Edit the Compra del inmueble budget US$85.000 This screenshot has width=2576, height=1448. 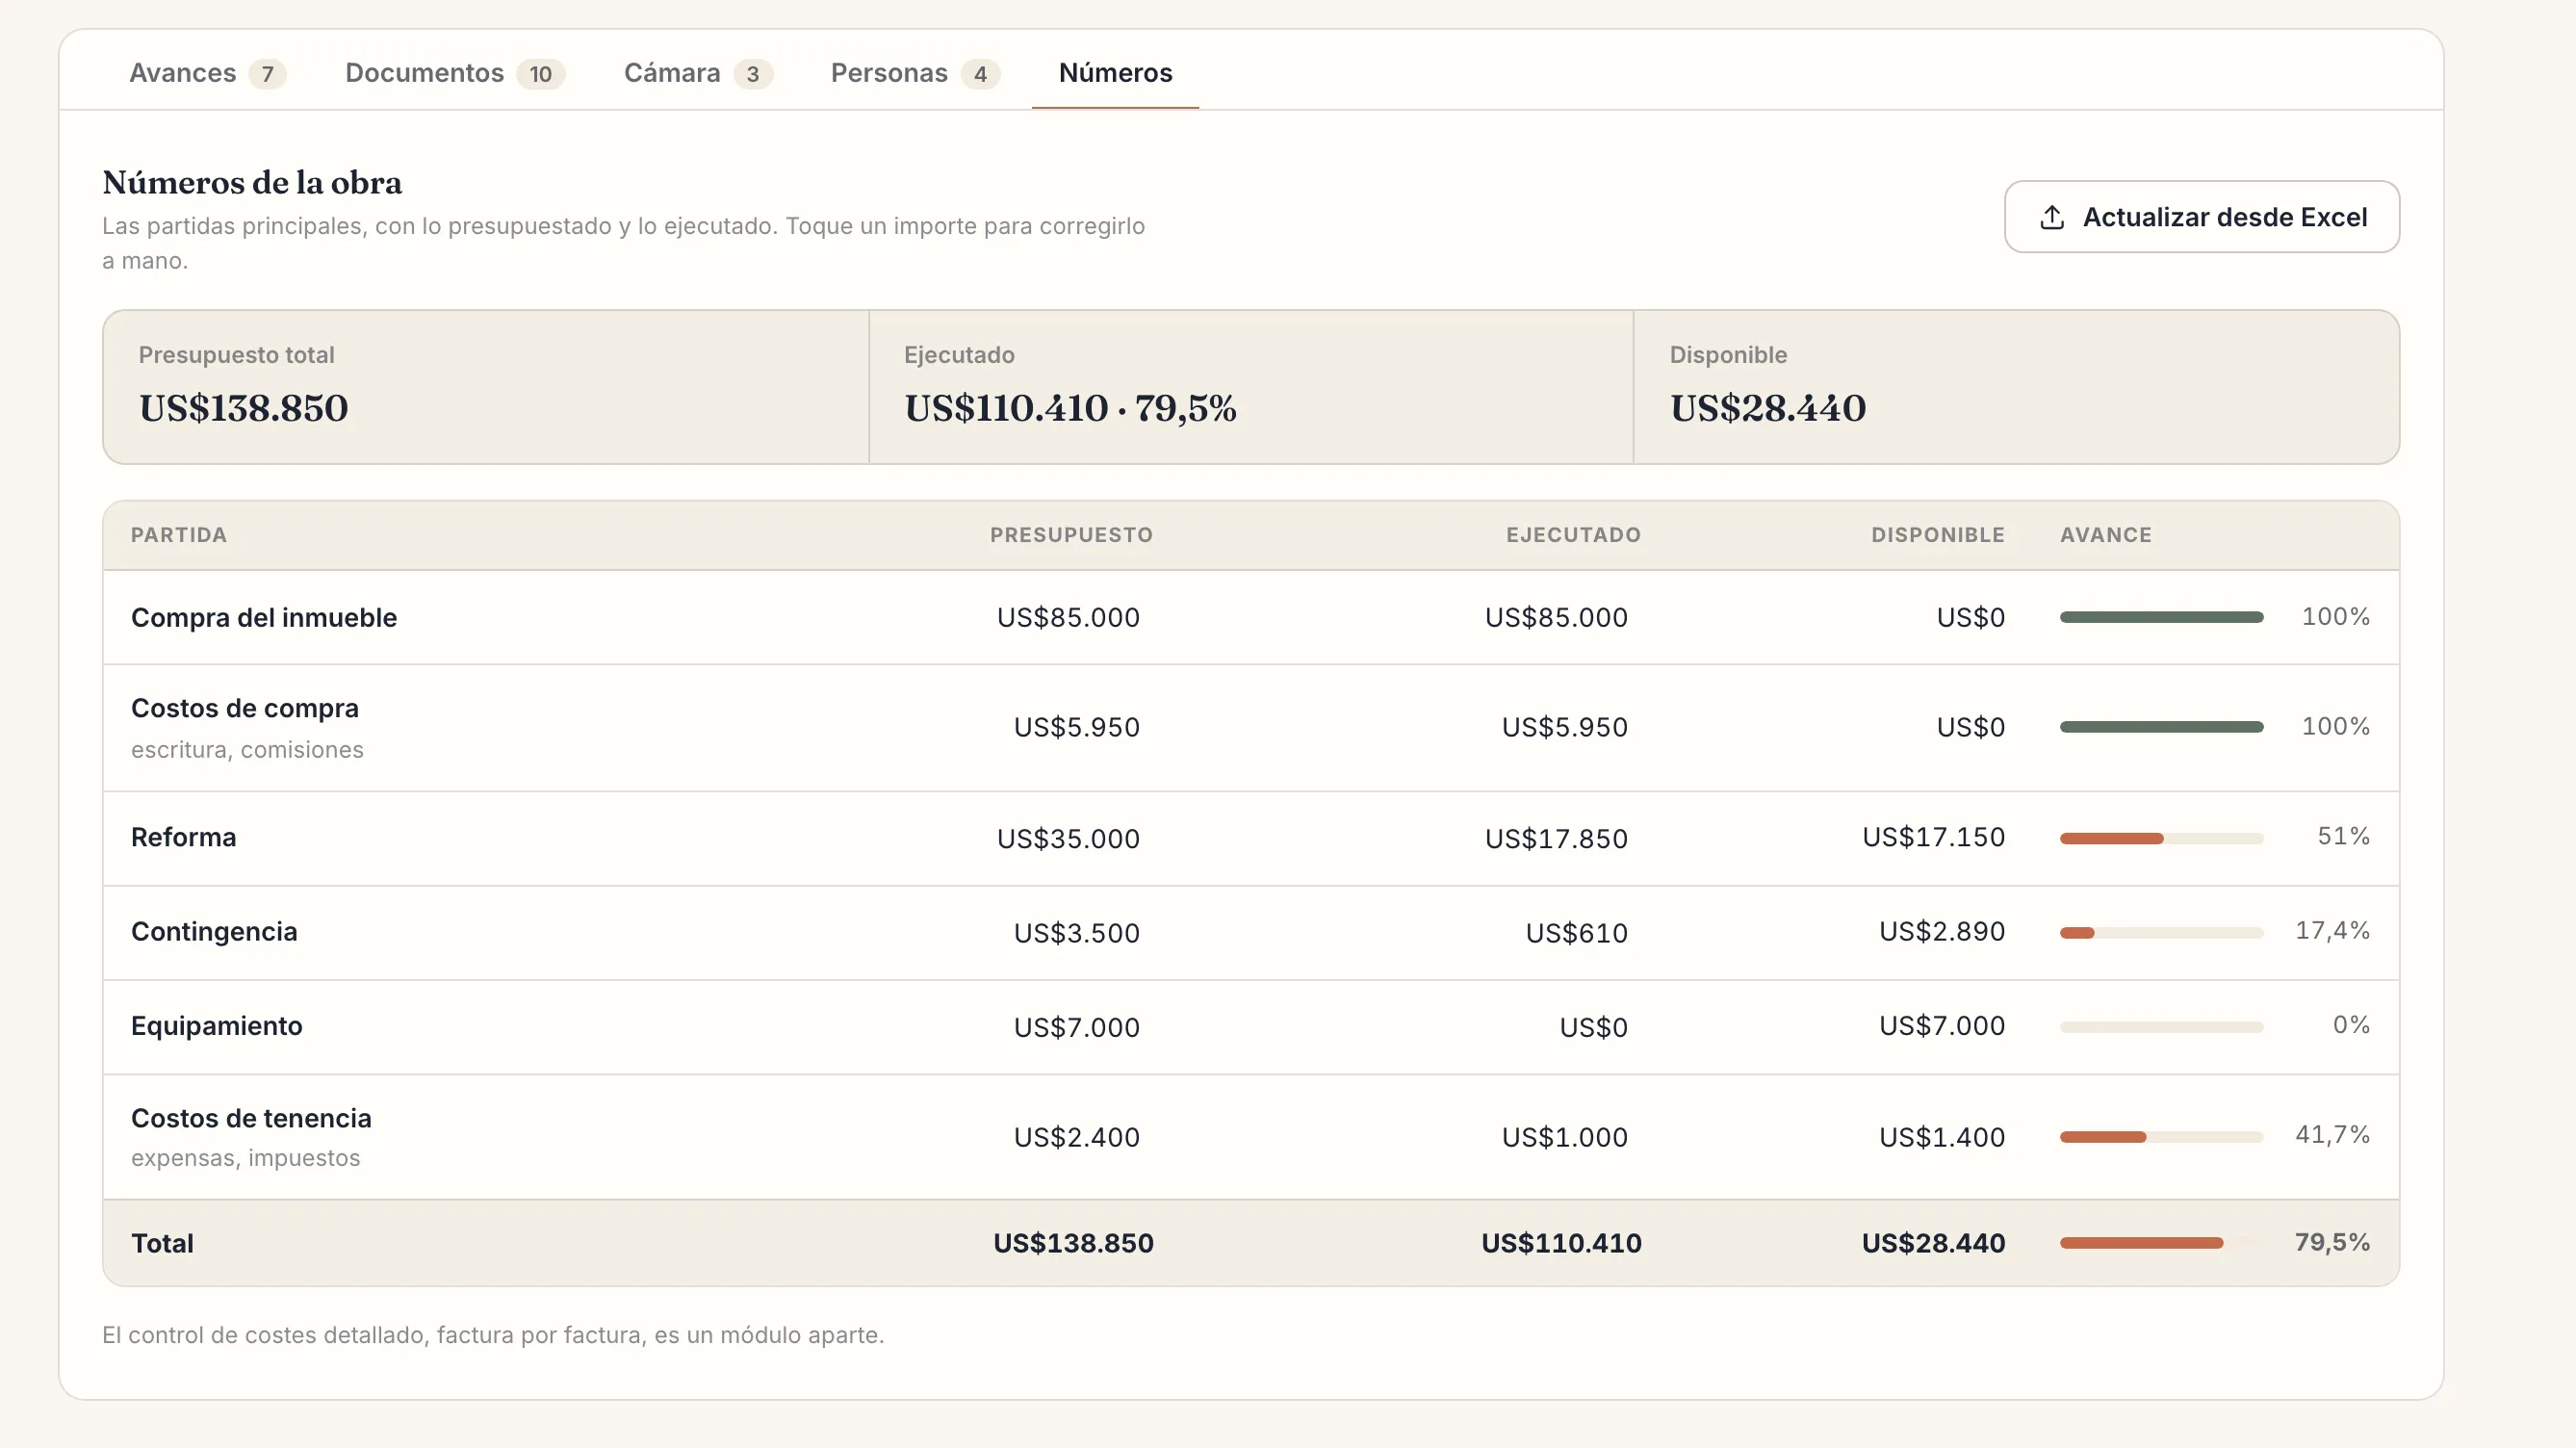[x=1068, y=617]
